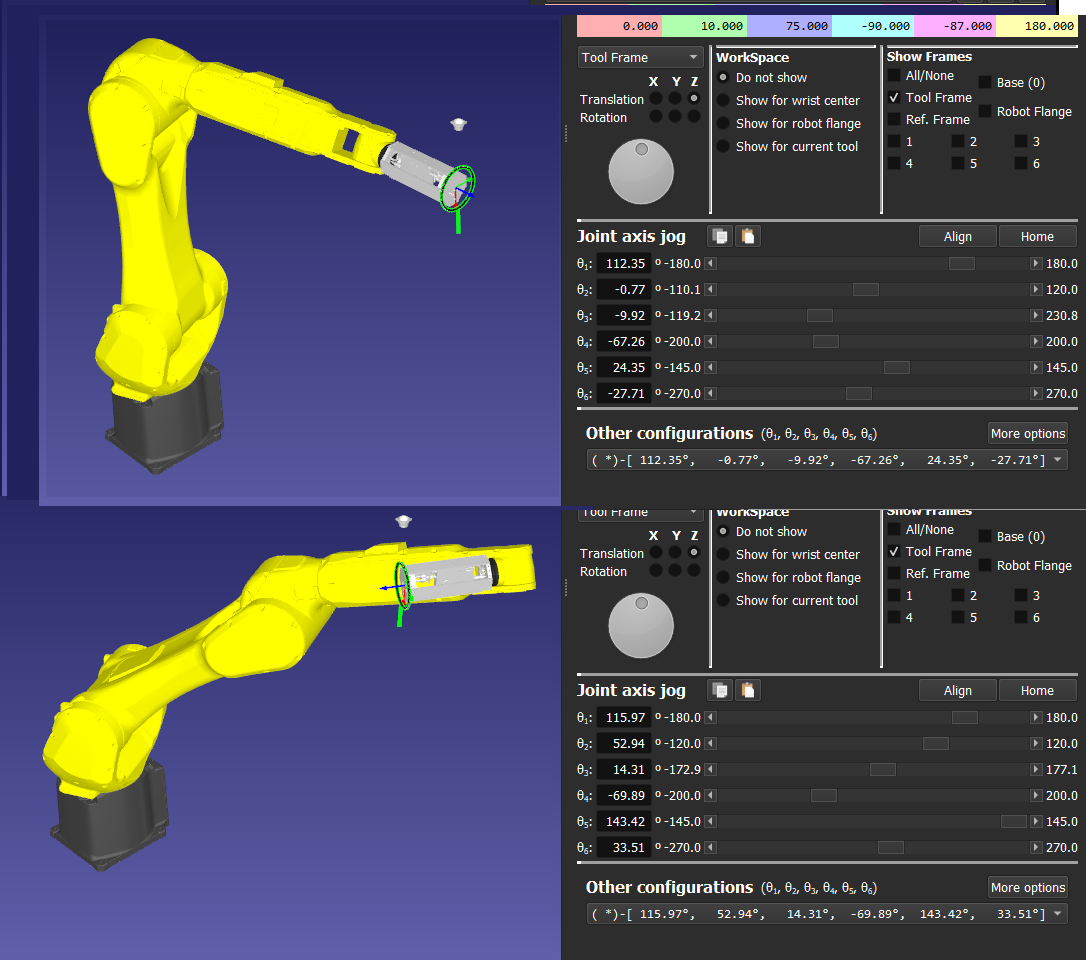The image size is (1086, 960).
Task: Uncheck Tool Frame checkbox in upper panel
Action: click(894, 97)
